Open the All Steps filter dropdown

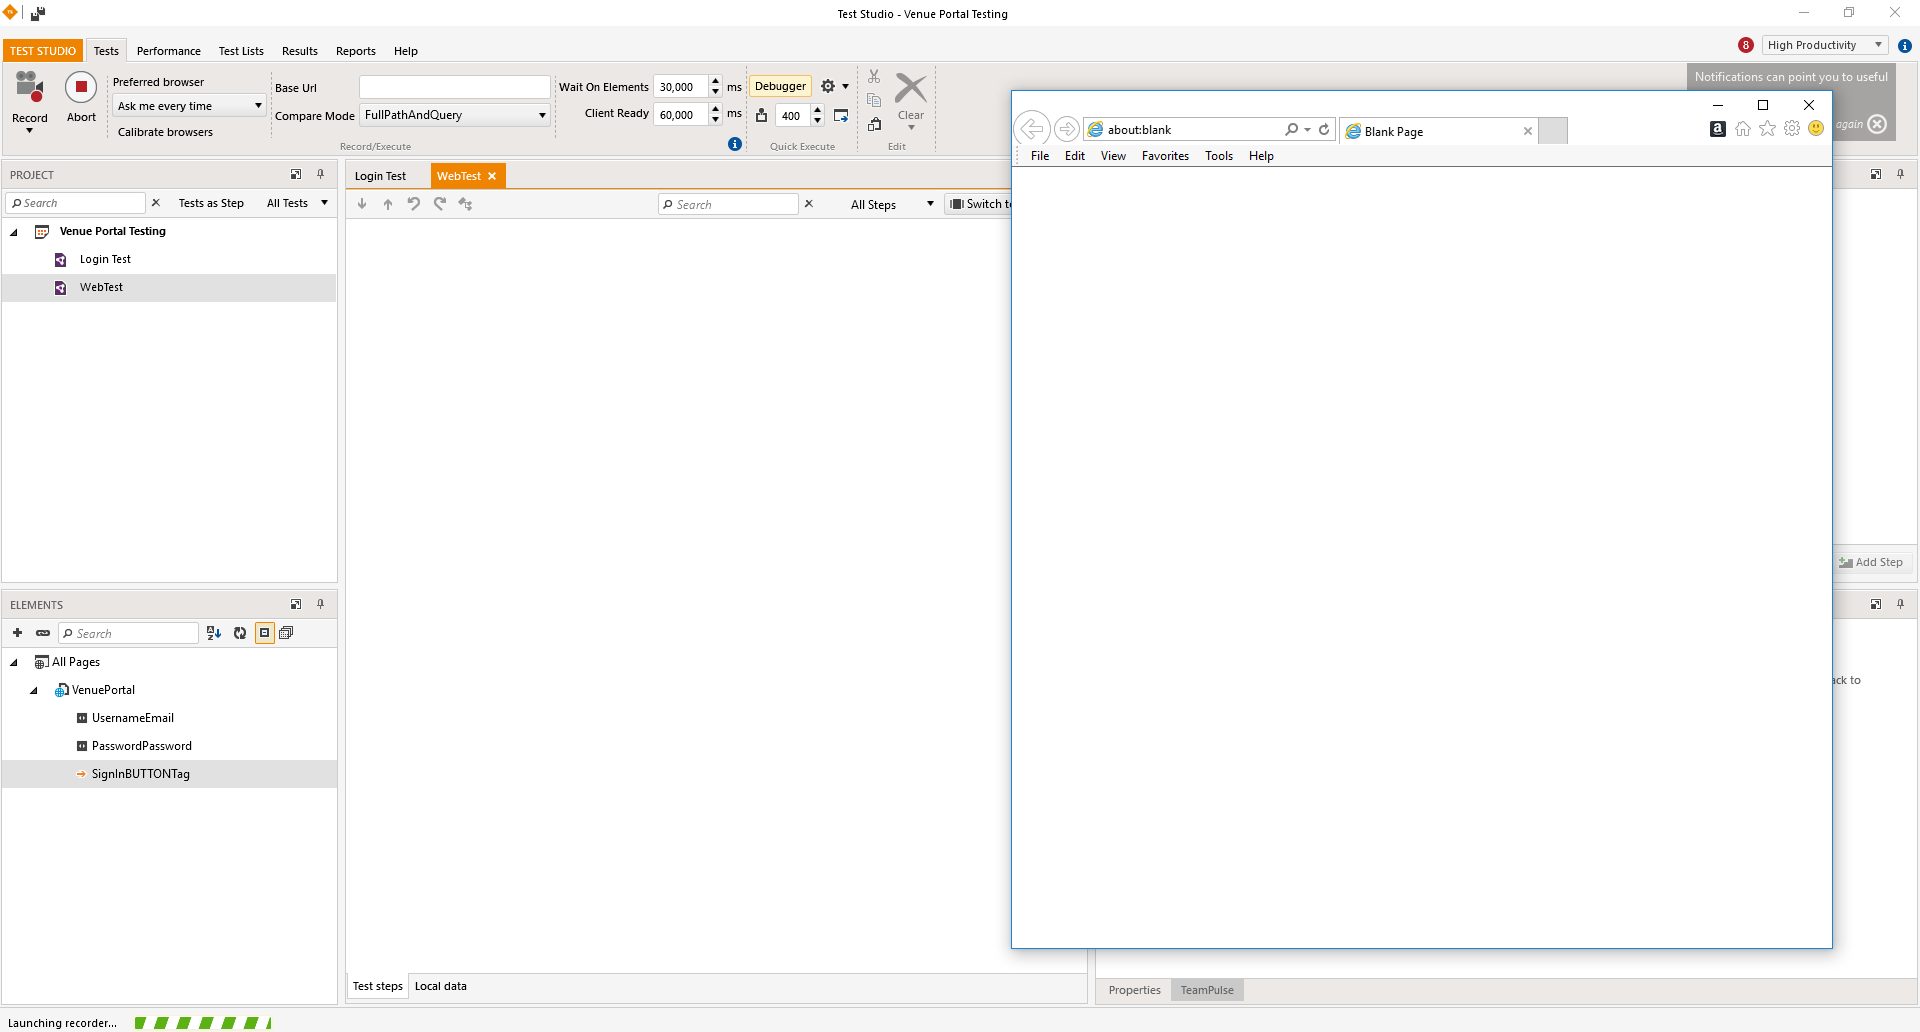892,205
